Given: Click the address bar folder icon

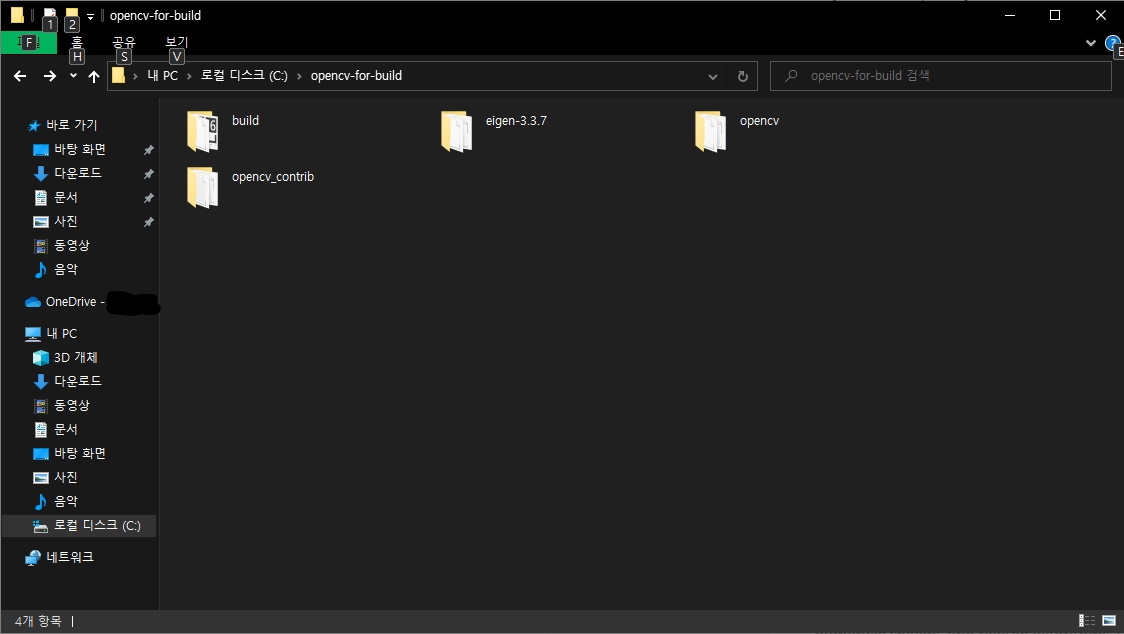Looking at the screenshot, I should click(x=119, y=75).
